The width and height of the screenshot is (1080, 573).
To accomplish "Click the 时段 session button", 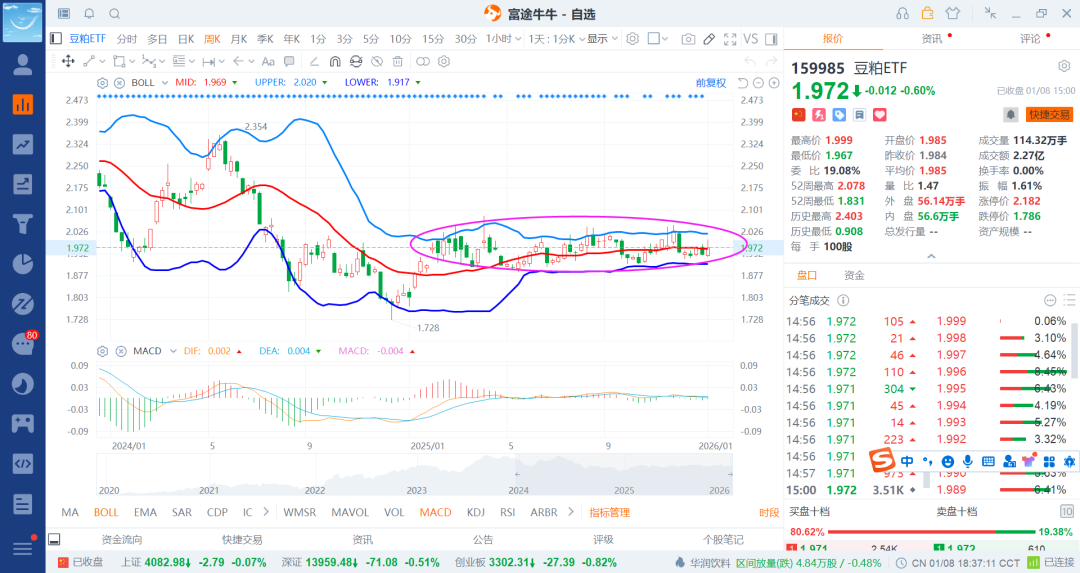I will point(769,512).
